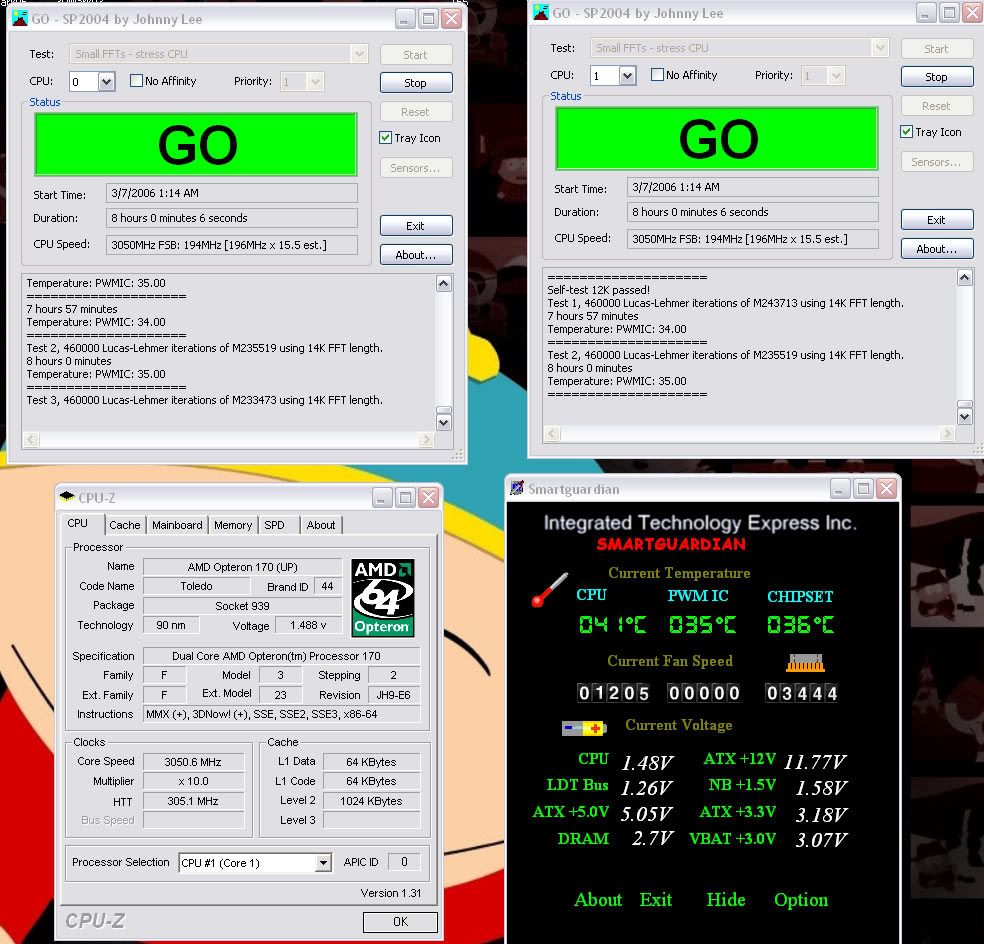Click the Smartguardian title bar icon
Image resolution: width=984 pixels, height=944 pixels.
tap(516, 488)
